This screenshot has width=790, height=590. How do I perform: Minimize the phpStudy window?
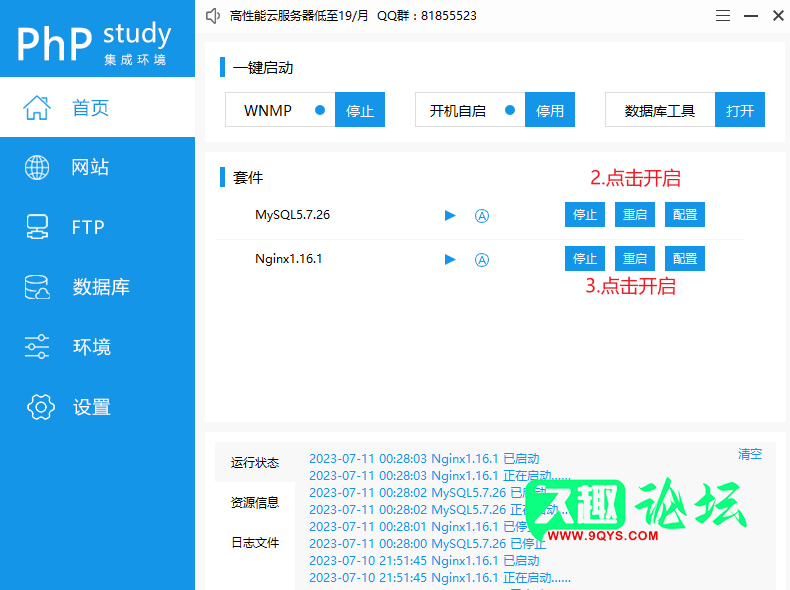click(x=751, y=16)
